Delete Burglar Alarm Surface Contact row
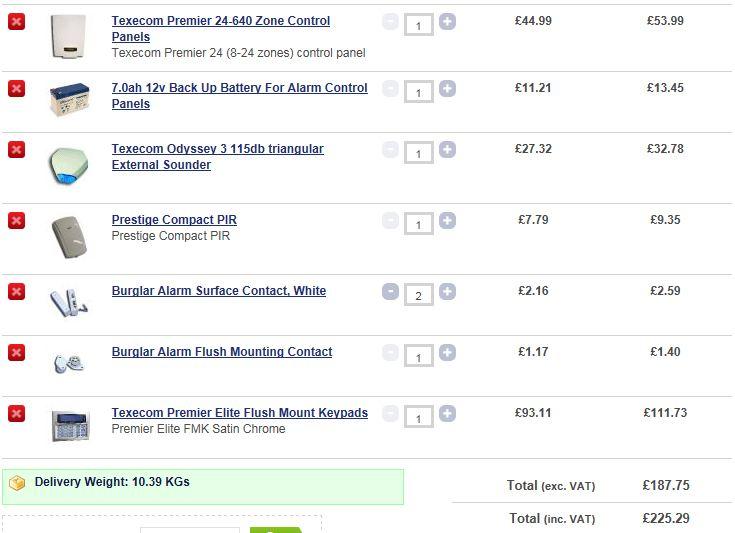Image resolution: width=735 pixels, height=533 pixels. [x=16, y=291]
